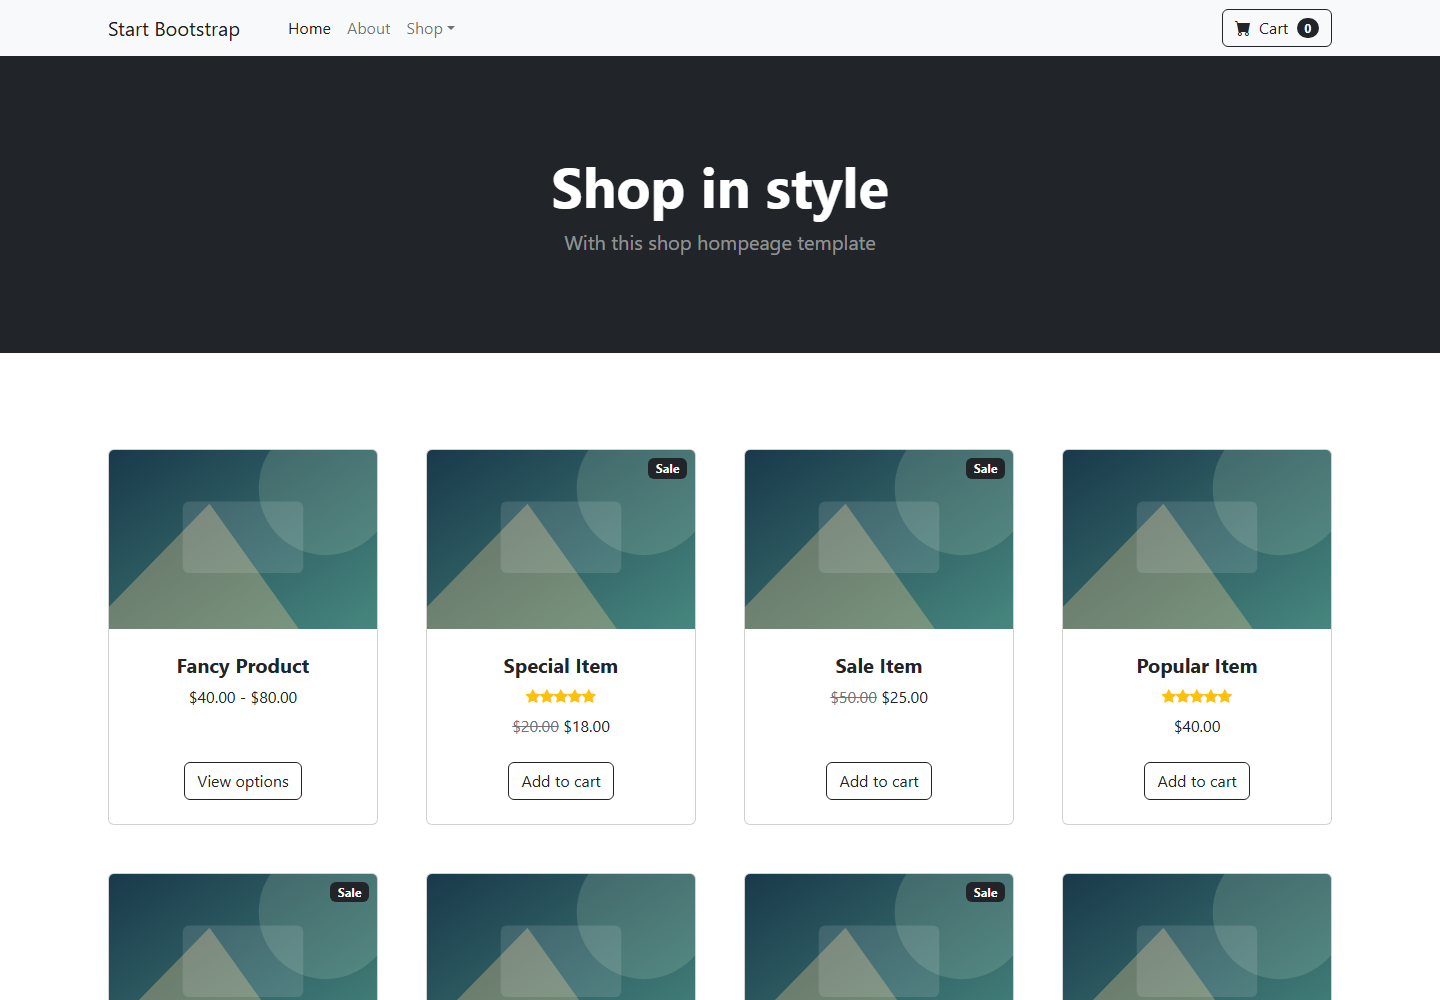Image resolution: width=1440 pixels, height=1000 pixels.
Task: Open the About page link
Action: point(368,29)
